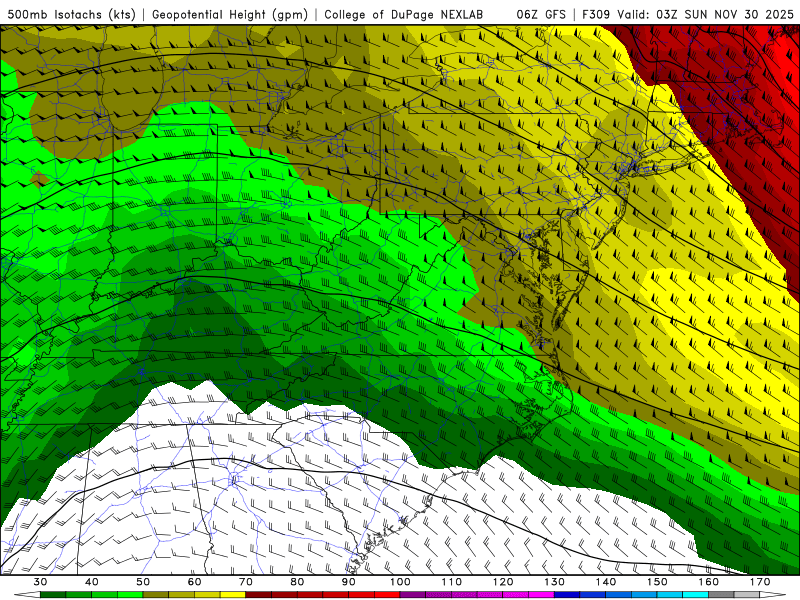
Task: Click the legend value '150'
Action: pyautogui.click(x=658, y=582)
